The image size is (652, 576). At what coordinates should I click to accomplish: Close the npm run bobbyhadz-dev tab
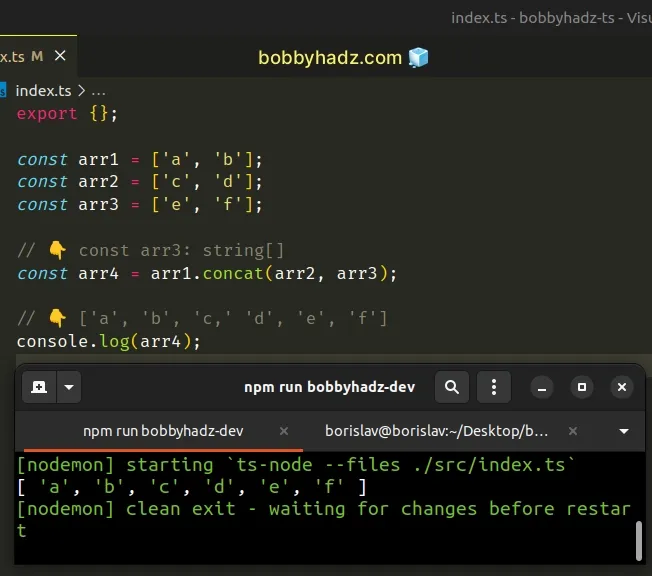click(x=284, y=431)
